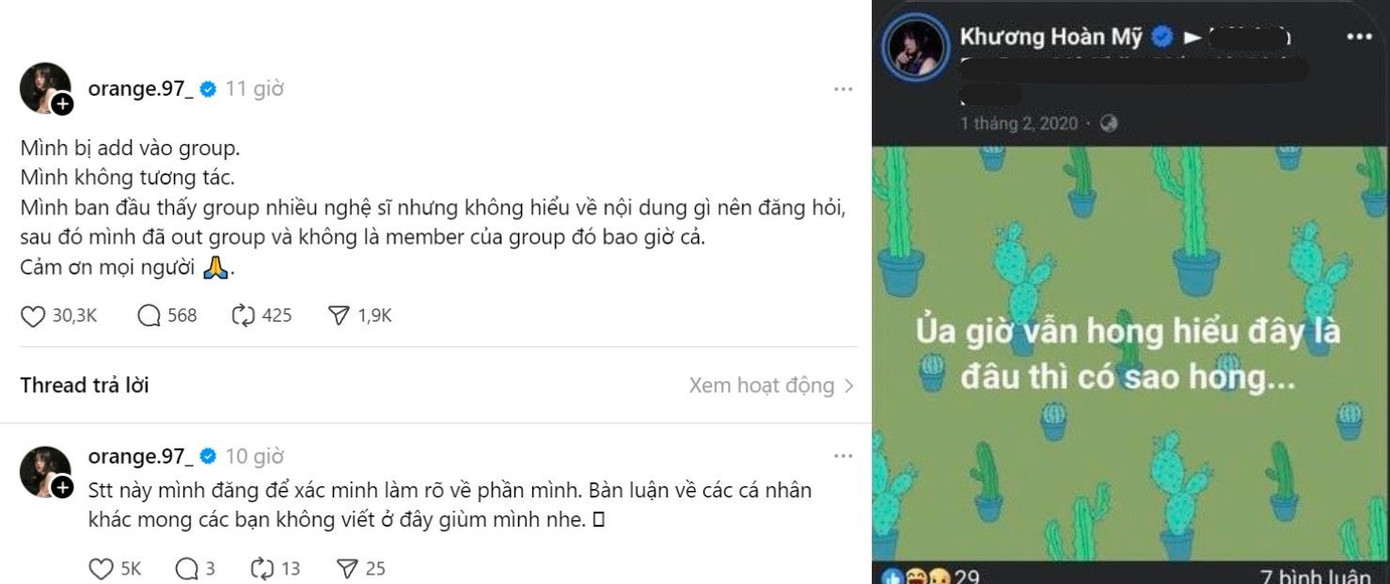This screenshot has width=1390, height=584.
Task: View the 7 bình luận comments
Action: pos(1316,576)
